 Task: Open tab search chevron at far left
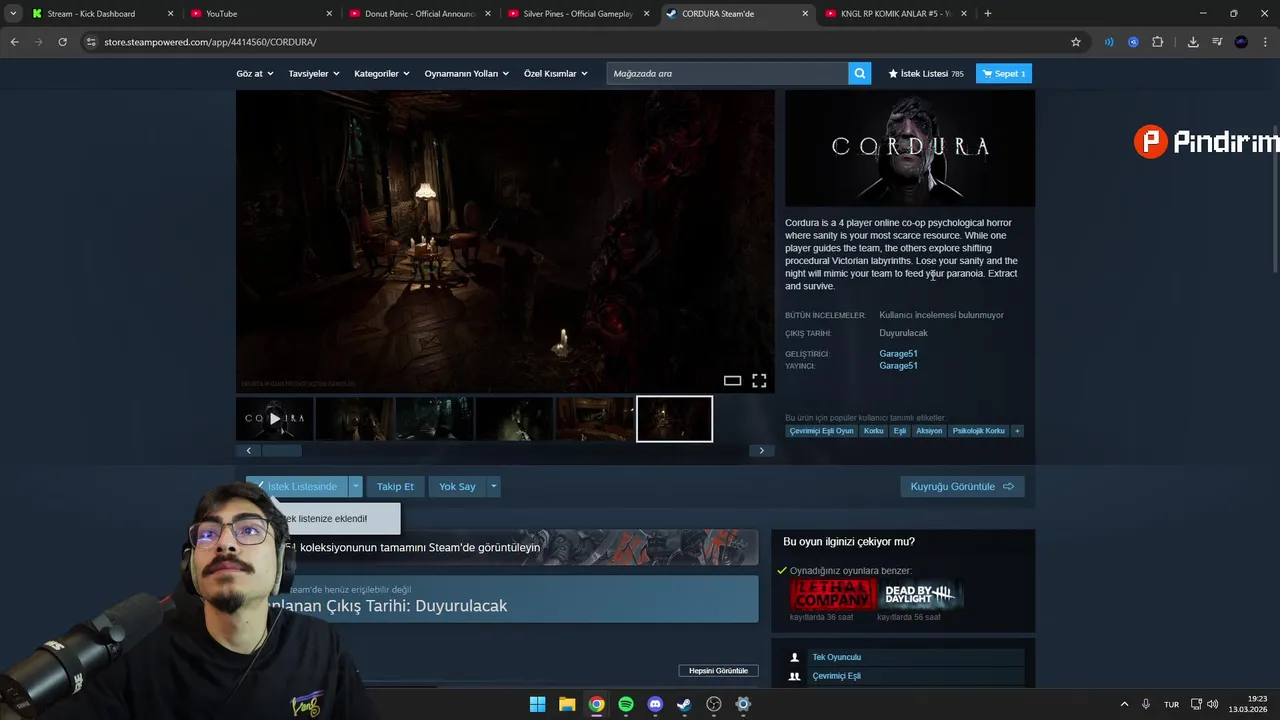pyautogui.click(x=12, y=13)
